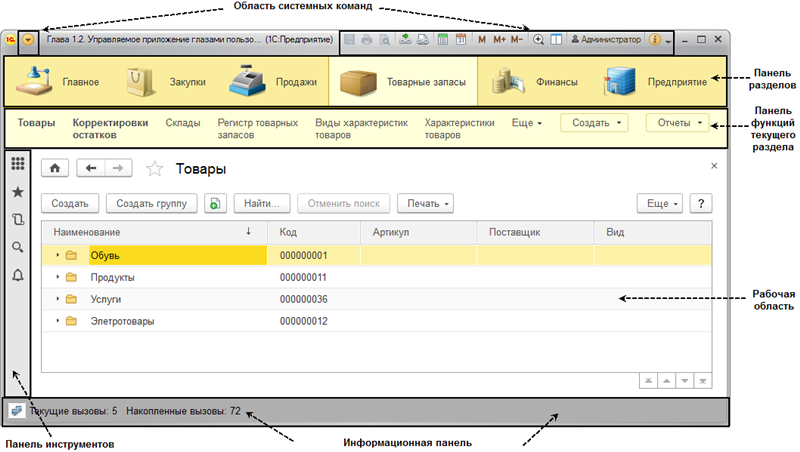The height and width of the screenshot is (452, 800).
Task: Click the copy item icon beside Создать группу
Action: click(x=216, y=203)
